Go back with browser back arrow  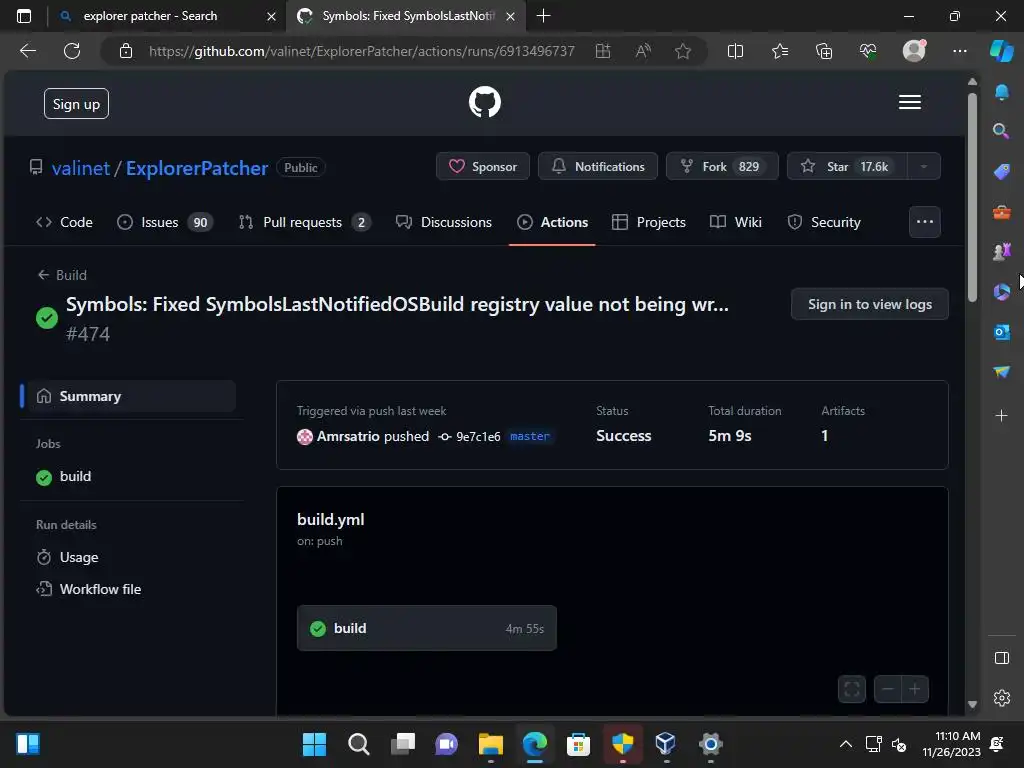[28, 51]
